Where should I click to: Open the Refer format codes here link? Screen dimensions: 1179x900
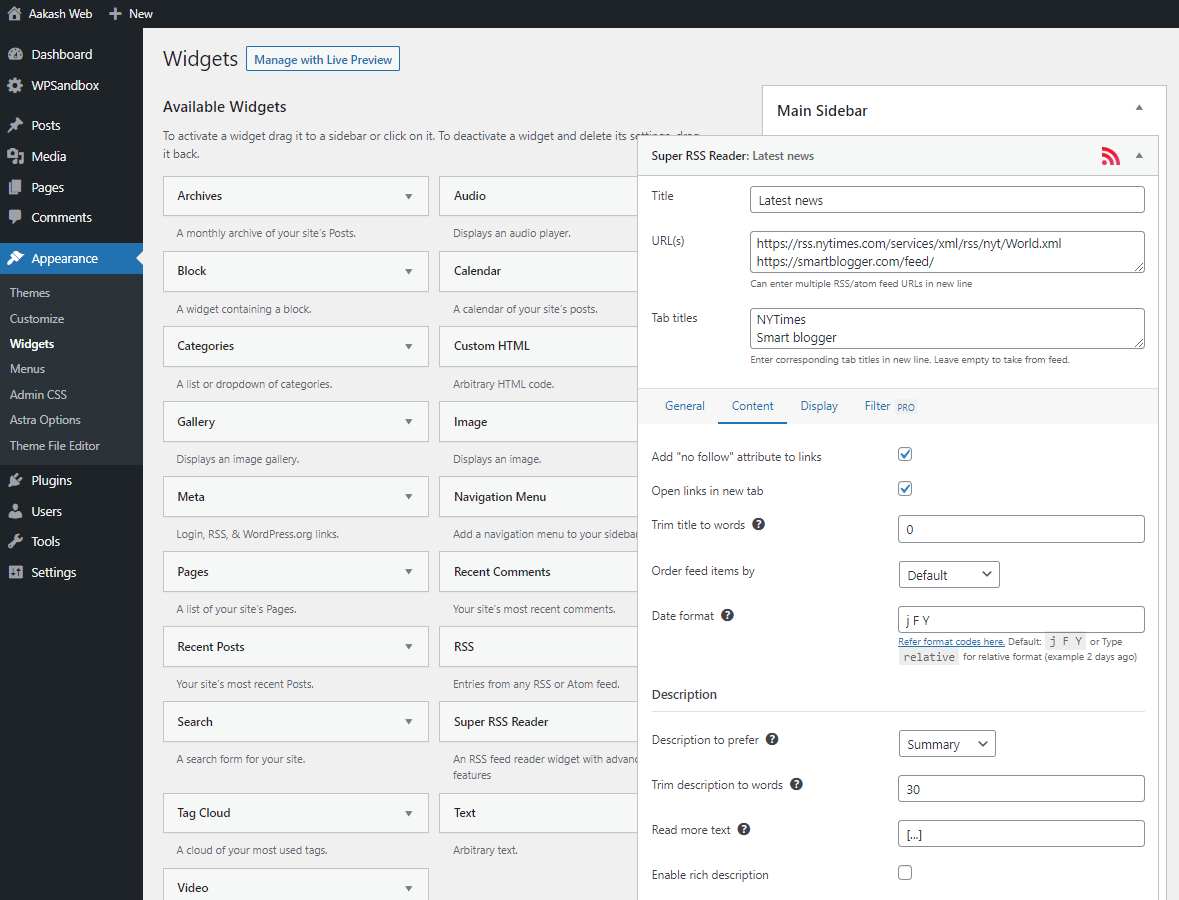[950, 641]
